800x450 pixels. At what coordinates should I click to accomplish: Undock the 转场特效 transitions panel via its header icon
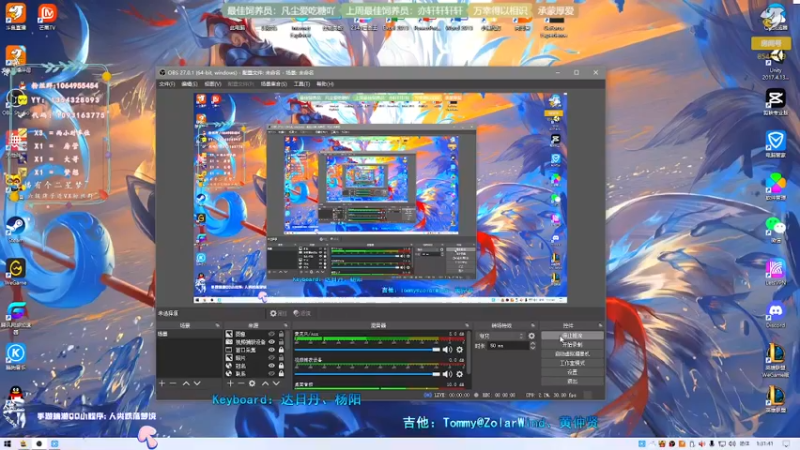(533, 326)
